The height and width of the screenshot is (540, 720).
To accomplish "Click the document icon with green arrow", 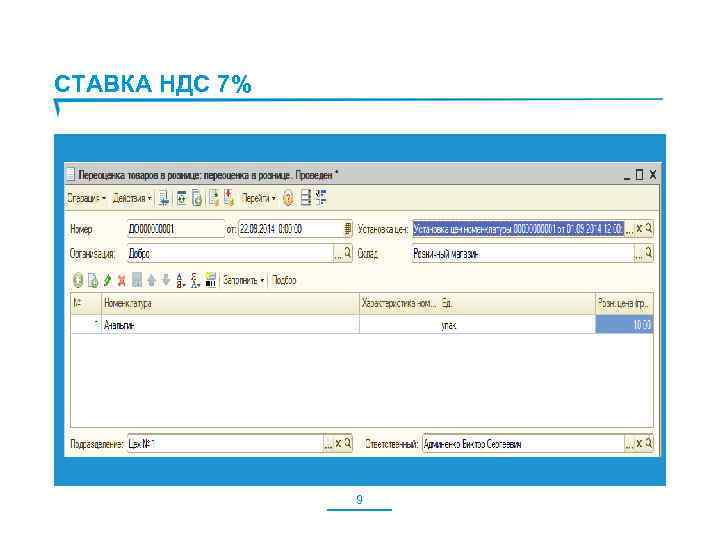I will [x=214, y=198].
